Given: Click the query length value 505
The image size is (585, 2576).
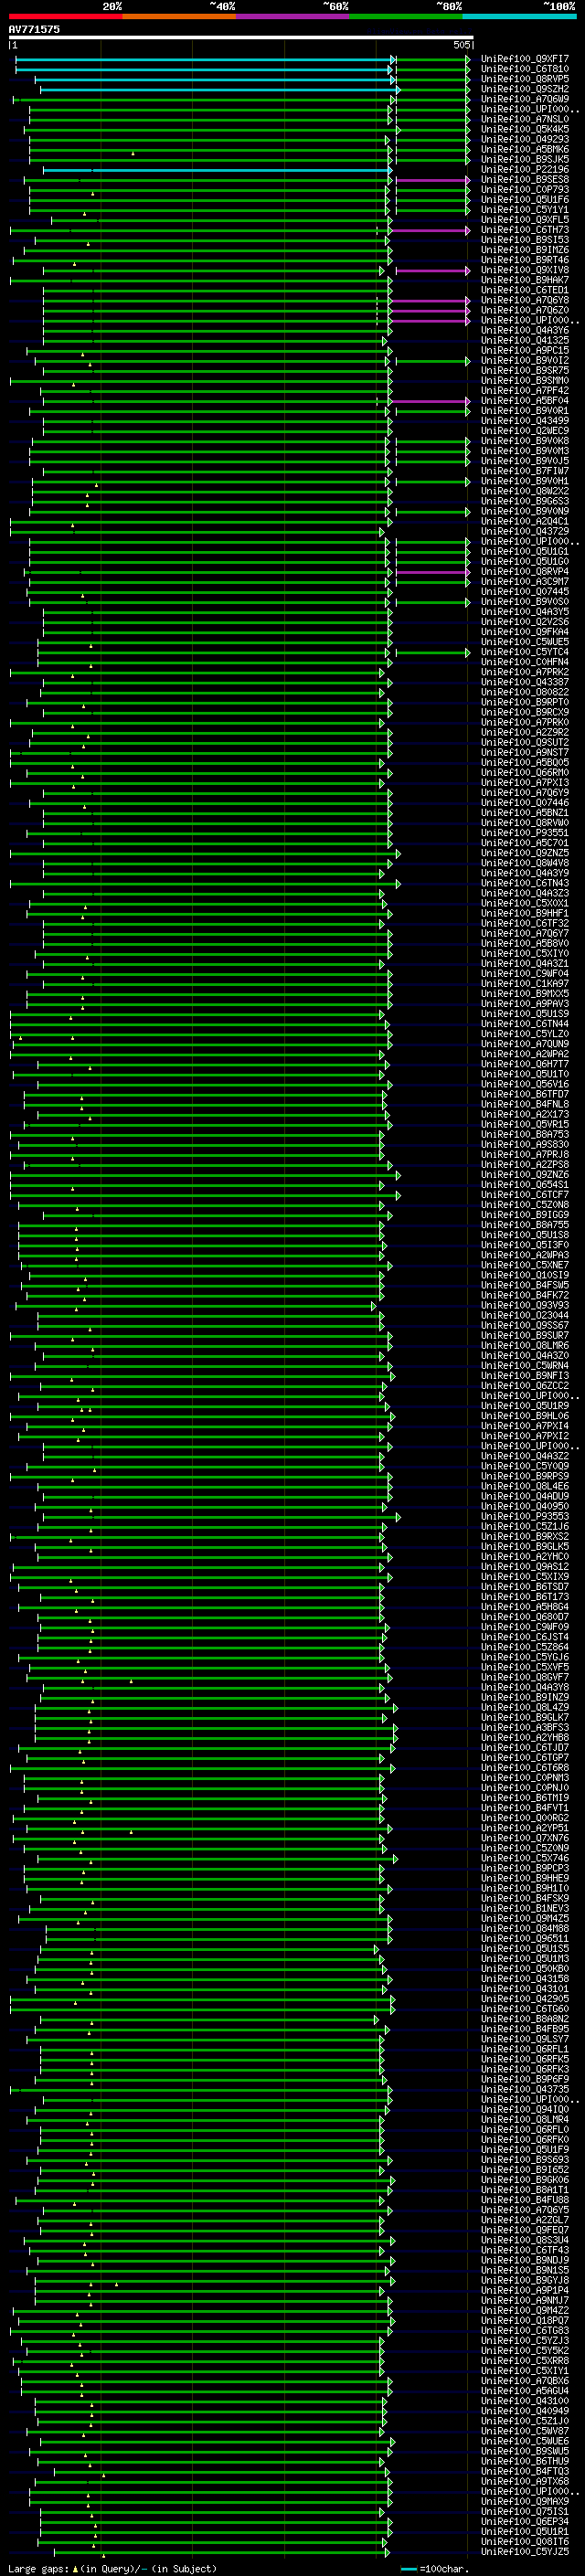Looking at the screenshot, I should [461, 45].
